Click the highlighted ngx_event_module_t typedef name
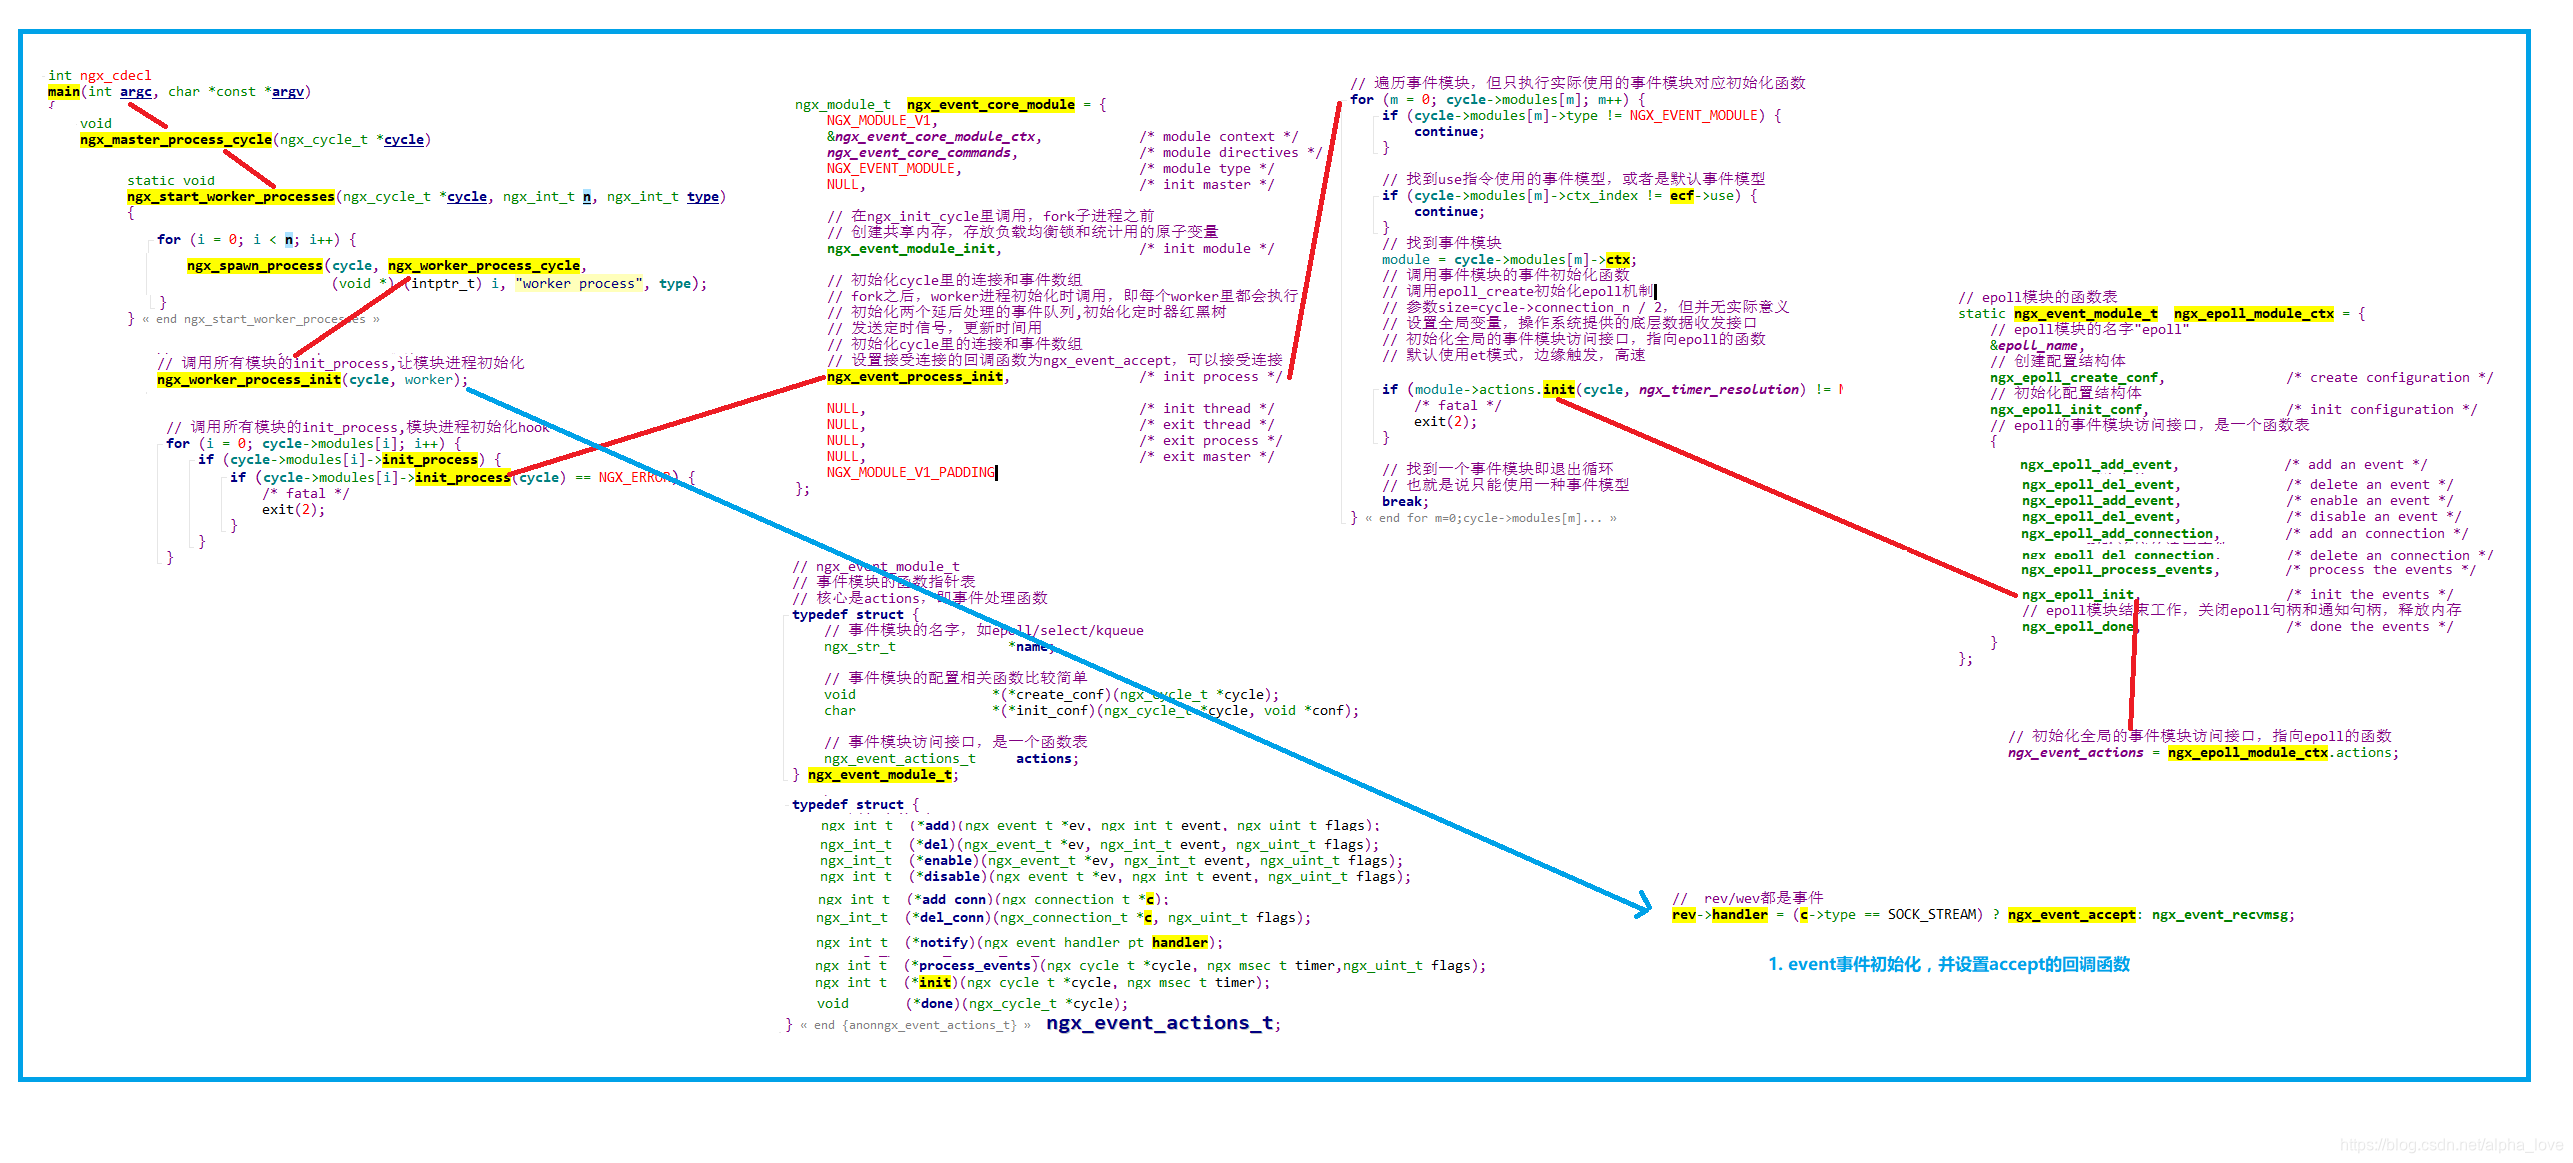 (879, 775)
